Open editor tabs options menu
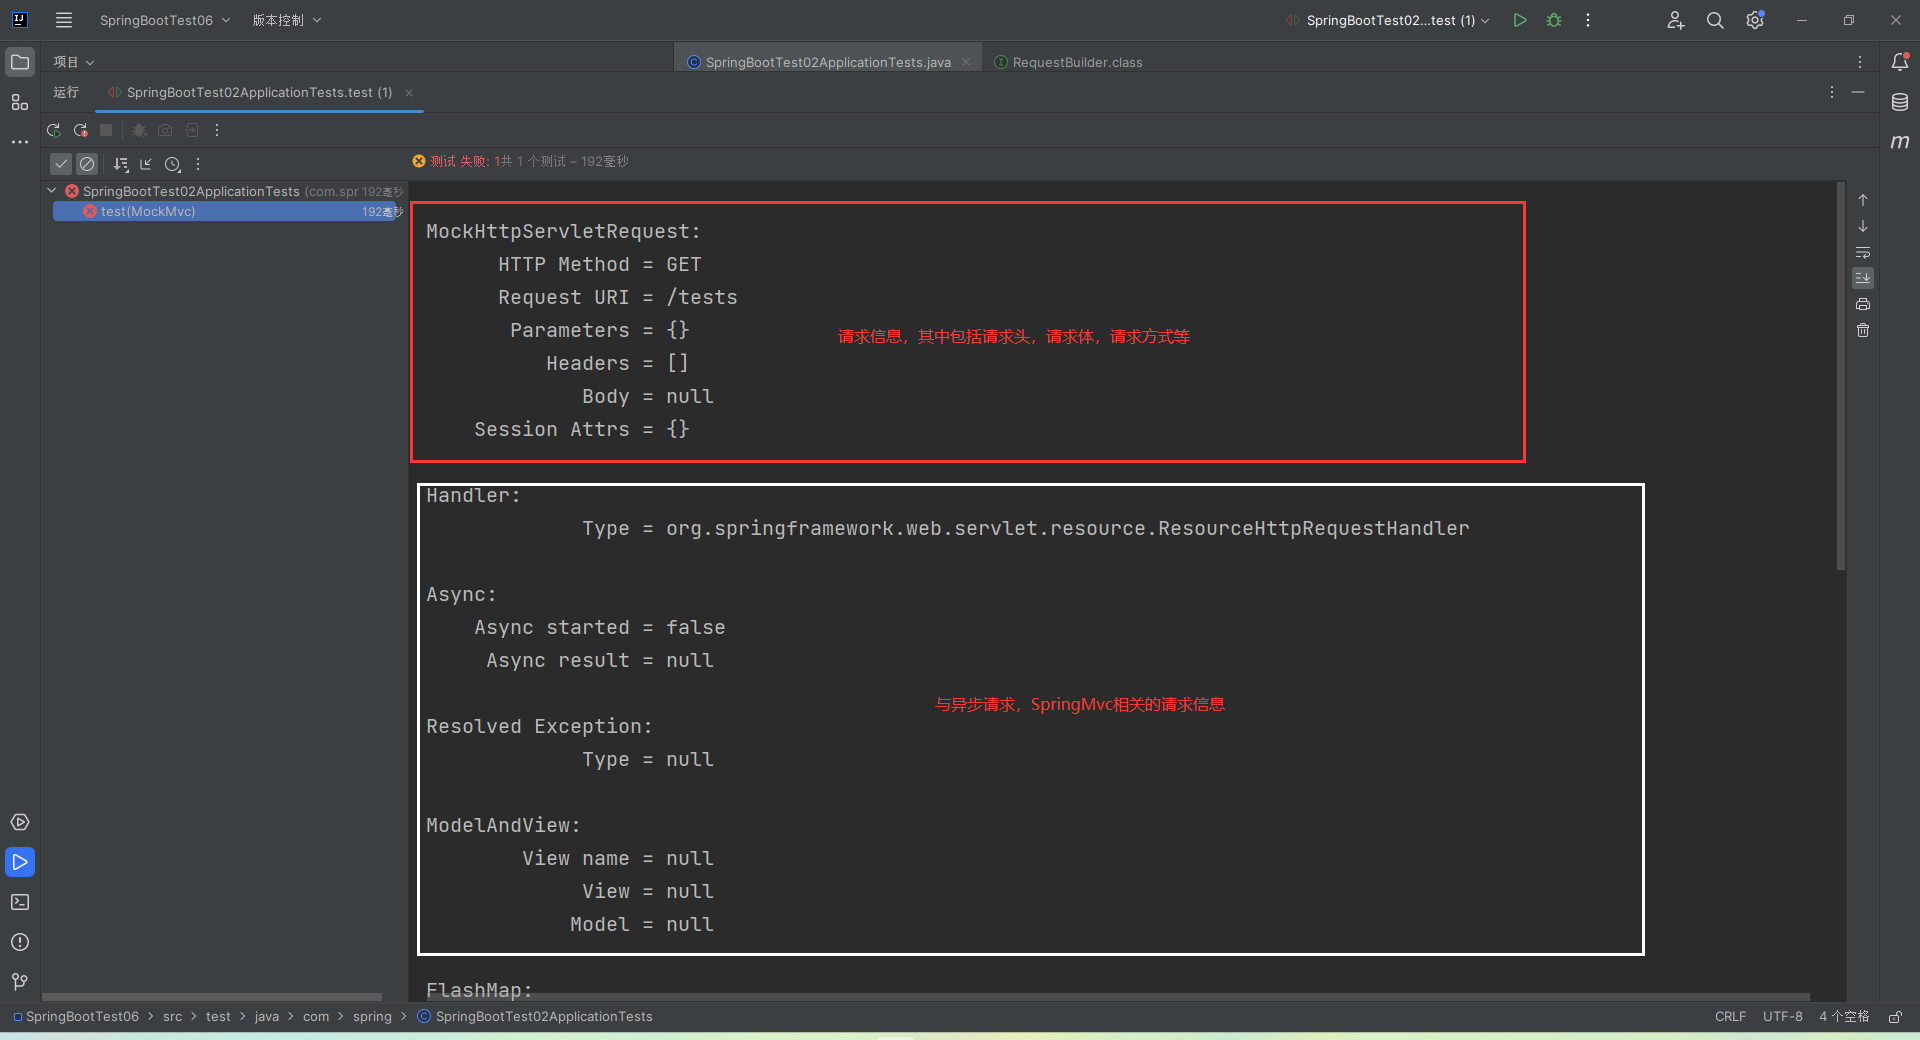 click(x=1860, y=62)
